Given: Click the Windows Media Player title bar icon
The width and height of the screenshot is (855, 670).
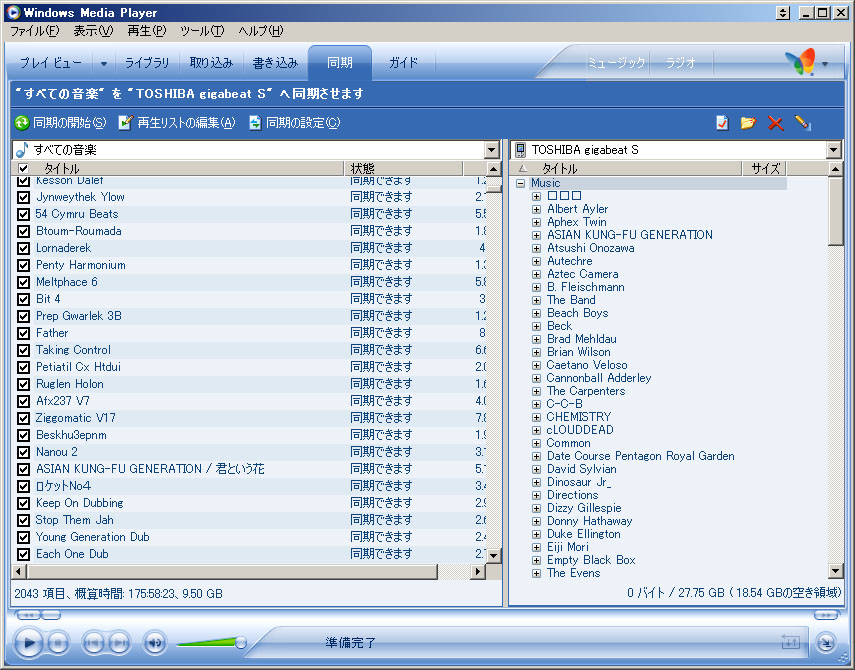Looking at the screenshot, I should click(x=13, y=12).
